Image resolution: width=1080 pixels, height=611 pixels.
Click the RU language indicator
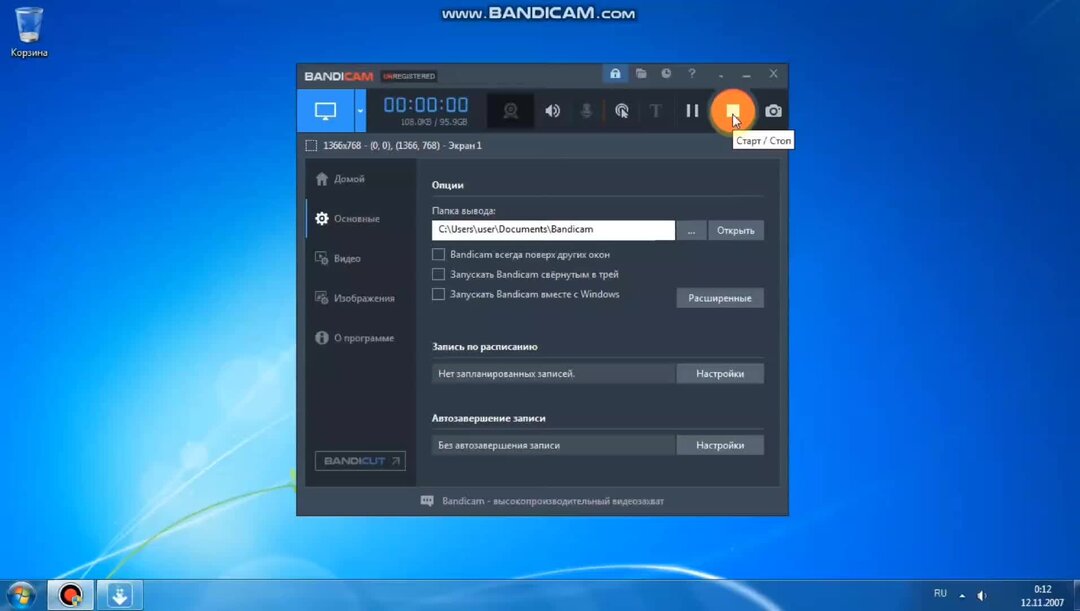[x=940, y=593]
